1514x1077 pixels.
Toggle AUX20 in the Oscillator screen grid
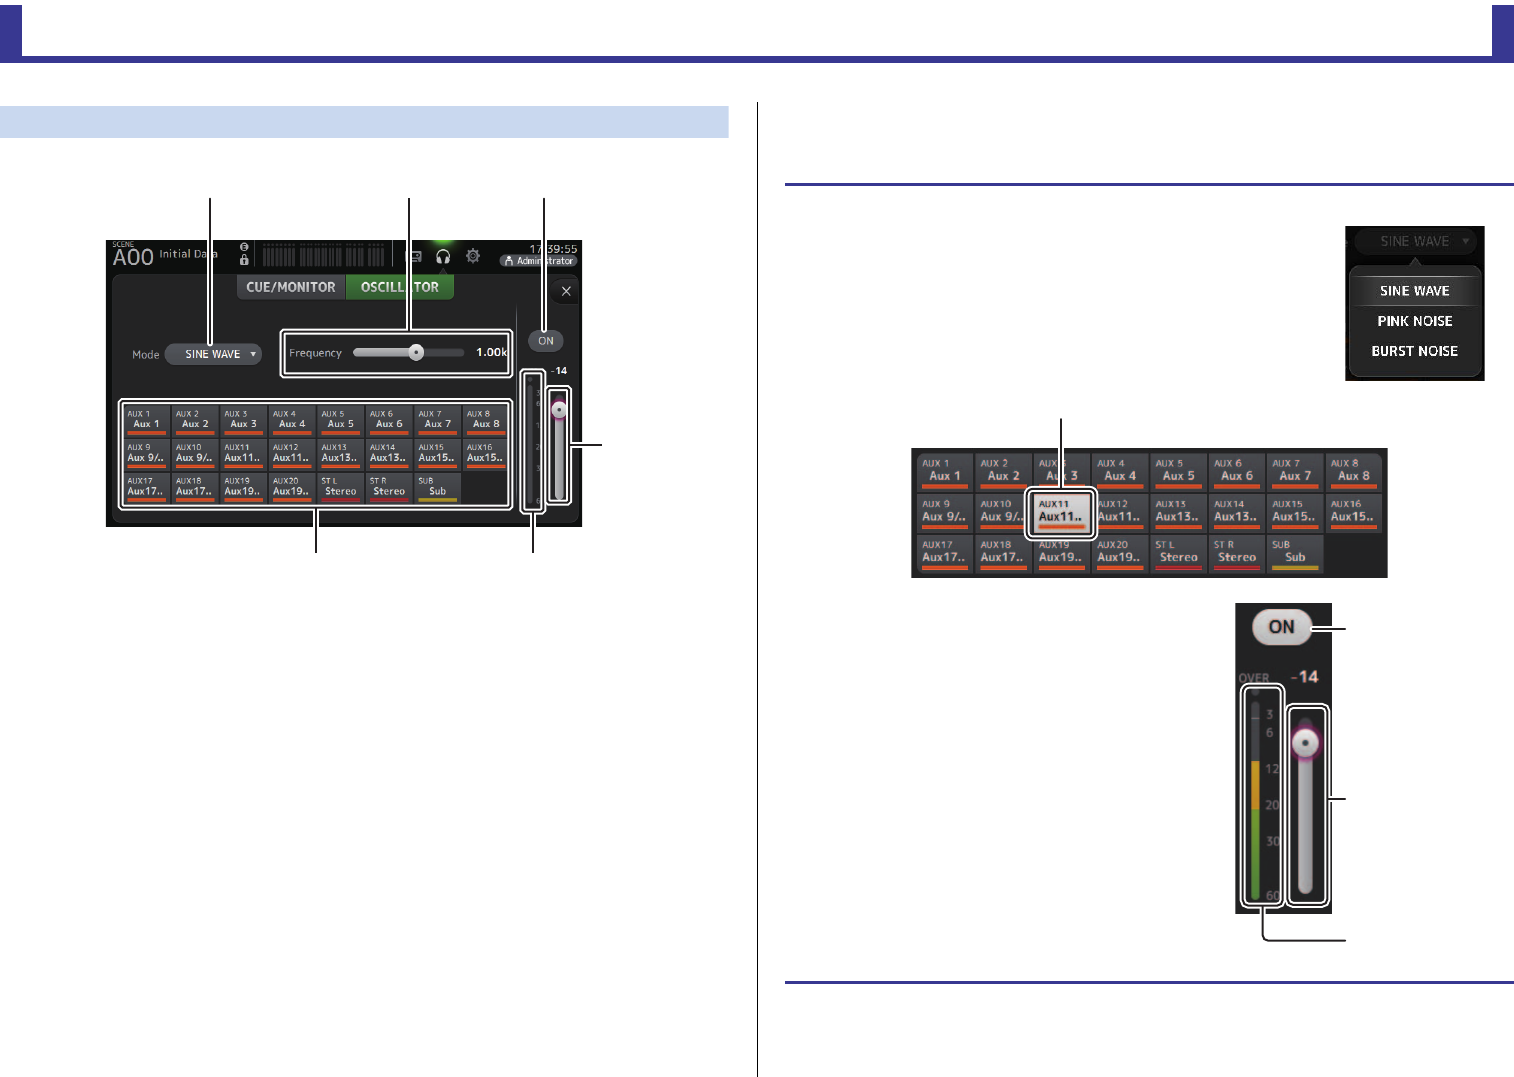(x=292, y=488)
